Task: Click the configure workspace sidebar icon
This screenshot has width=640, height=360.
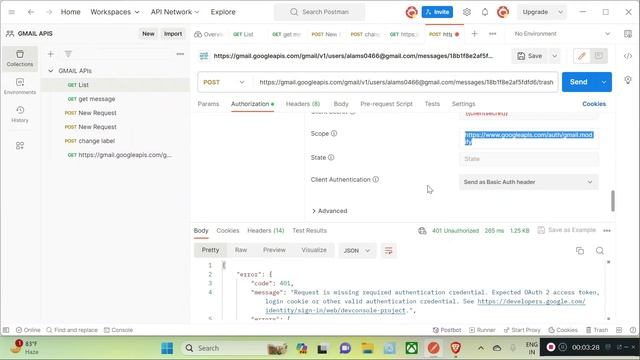Action: [x=20, y=146]
